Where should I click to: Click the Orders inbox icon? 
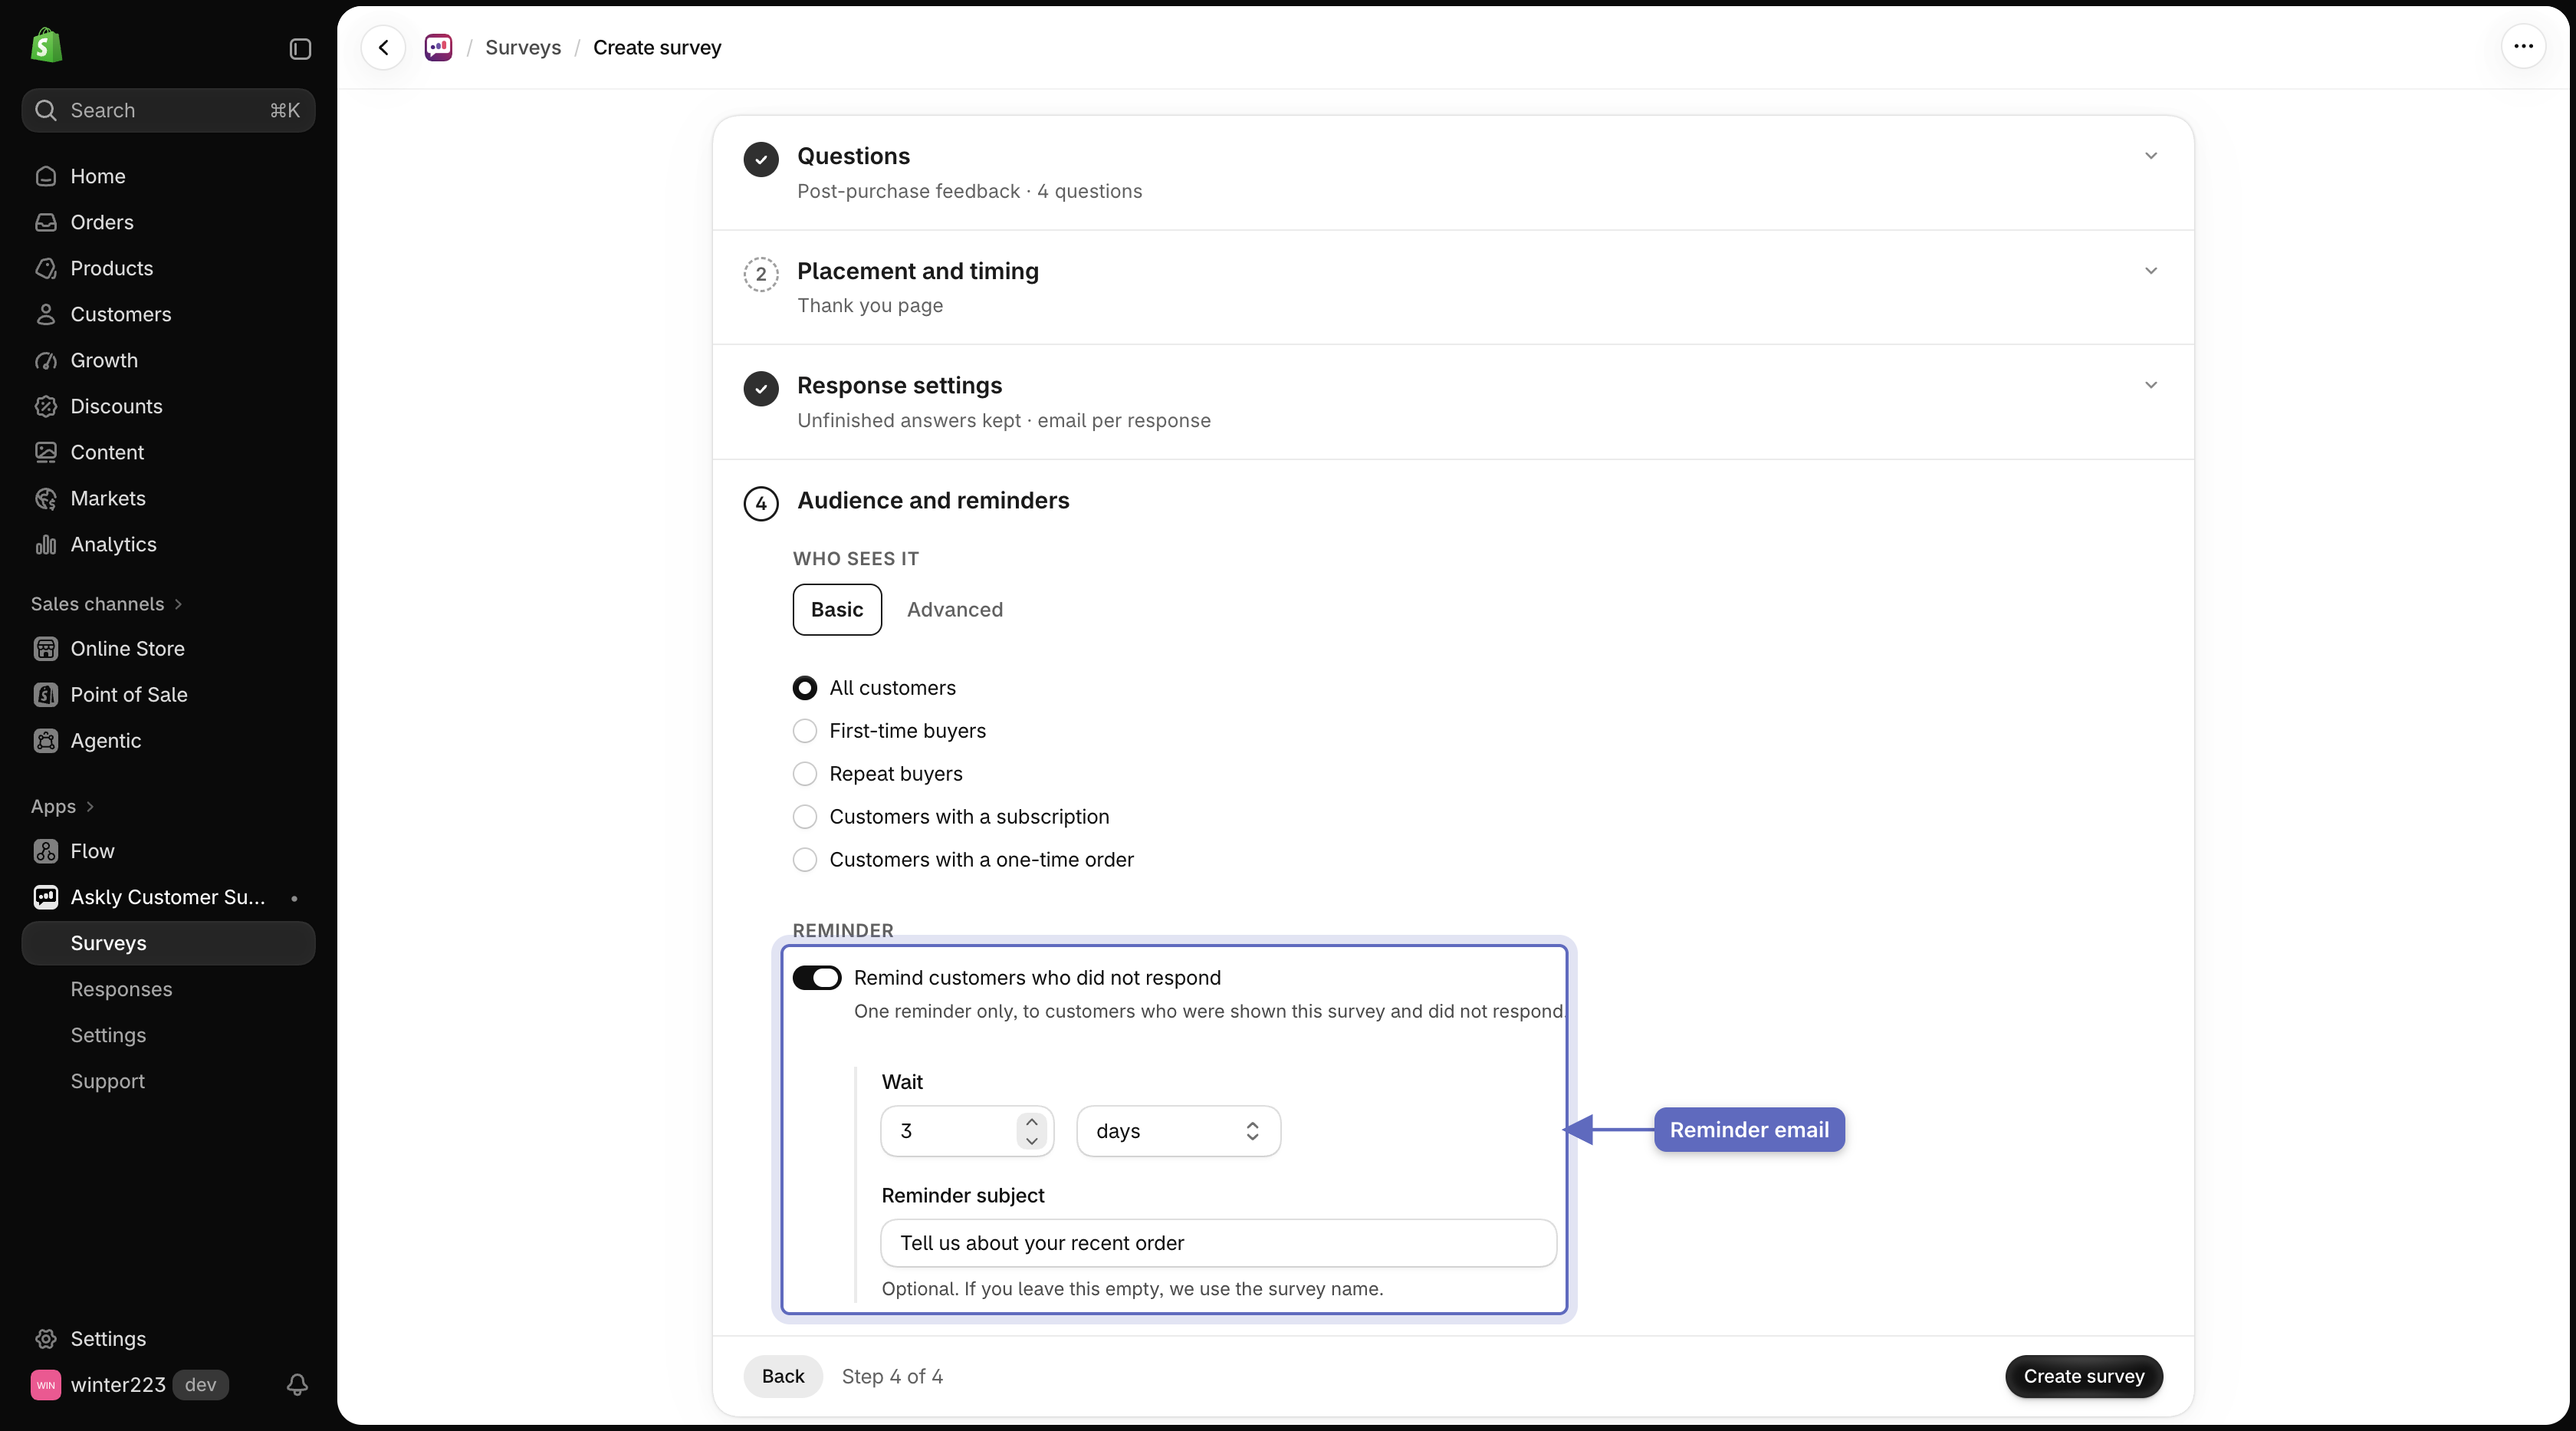tap(46, 222)
